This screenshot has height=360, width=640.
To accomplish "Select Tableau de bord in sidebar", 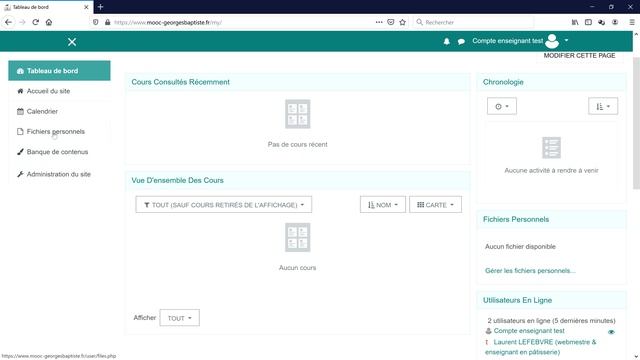I will click(x=59, y=71).
